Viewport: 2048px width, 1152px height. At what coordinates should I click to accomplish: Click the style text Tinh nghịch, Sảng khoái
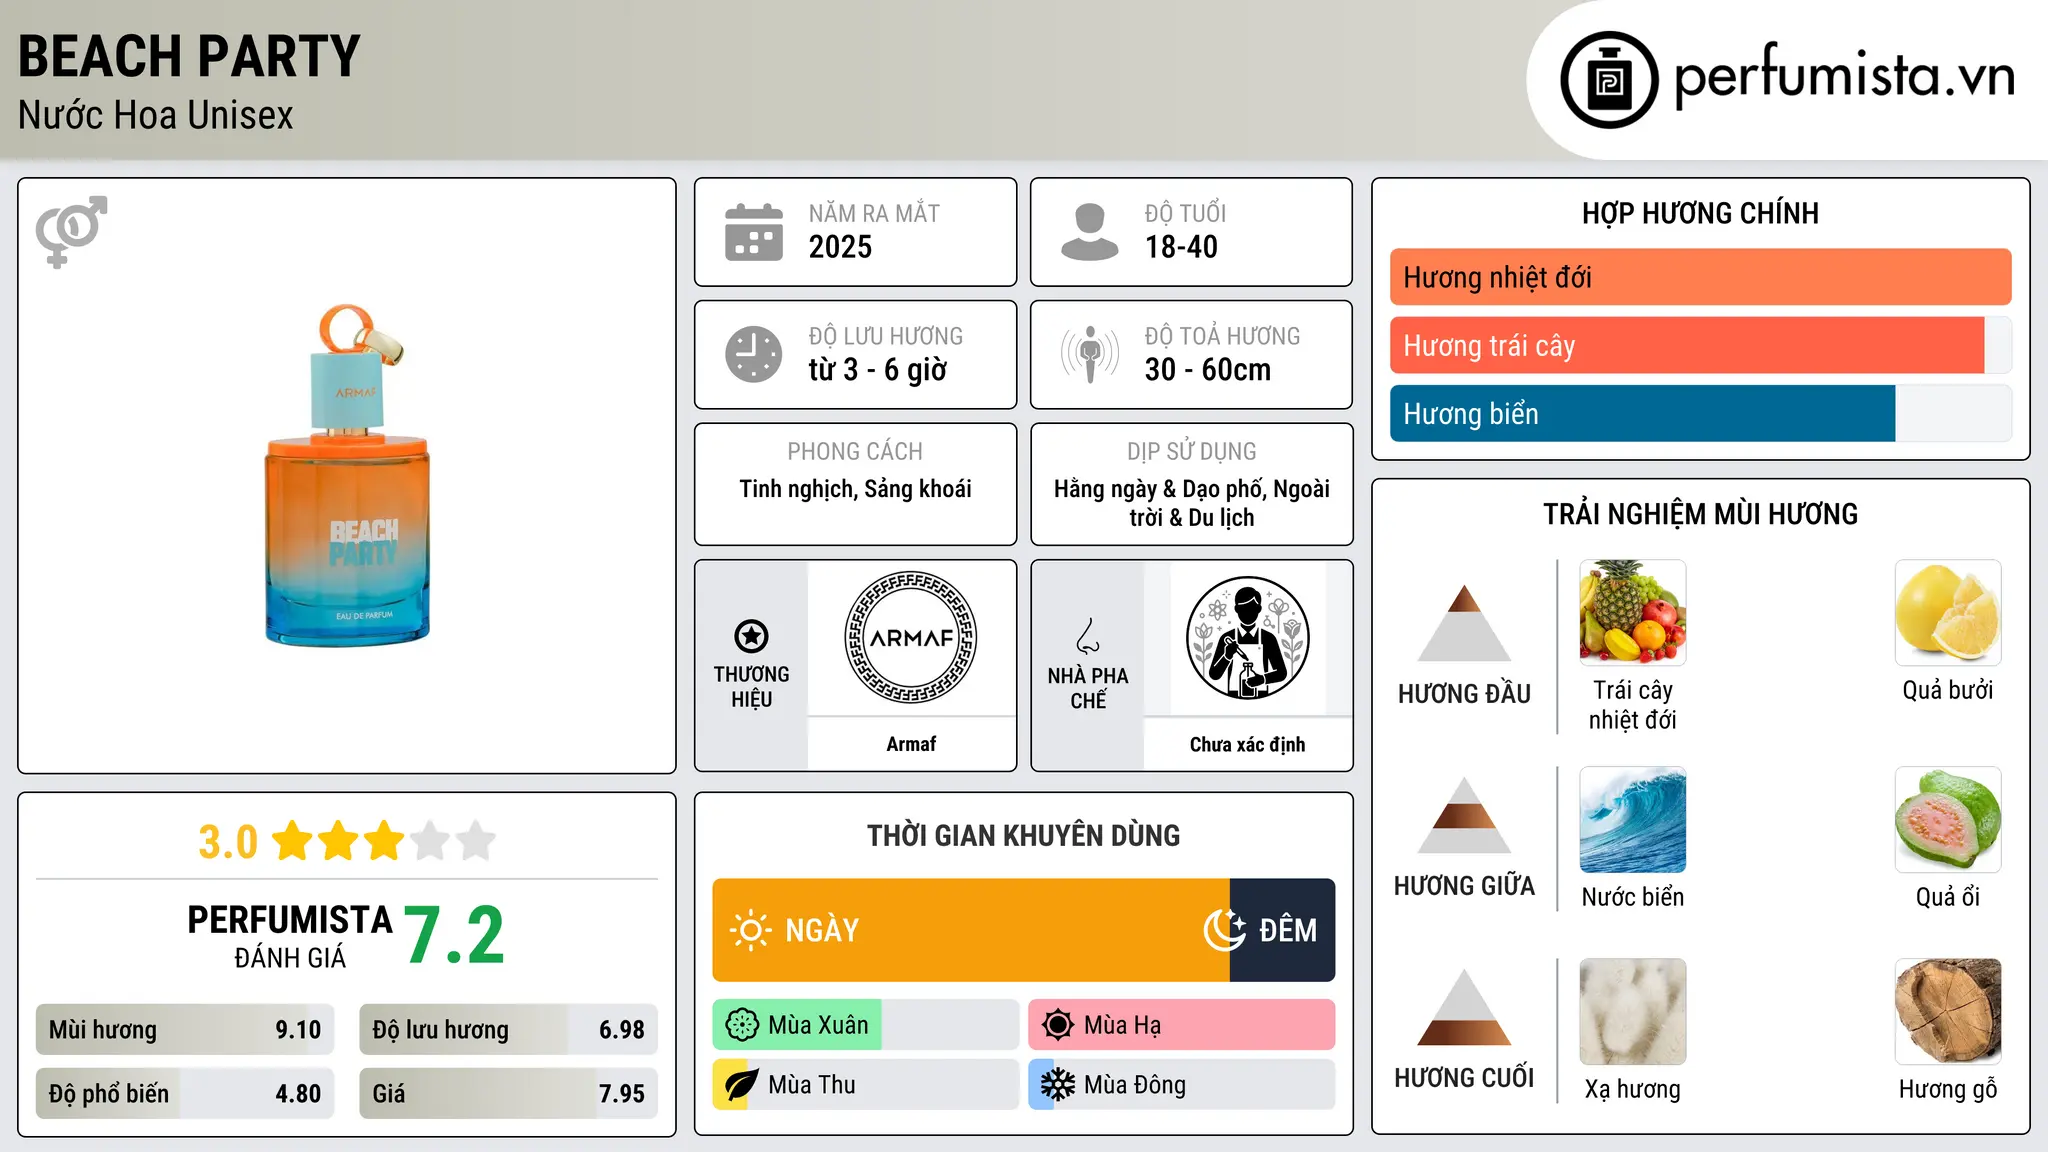[855, 489]
